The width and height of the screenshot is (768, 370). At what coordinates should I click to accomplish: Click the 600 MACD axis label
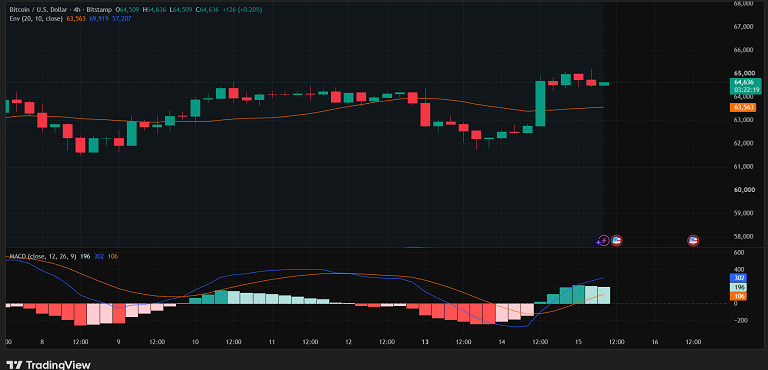tap(739, 252)
